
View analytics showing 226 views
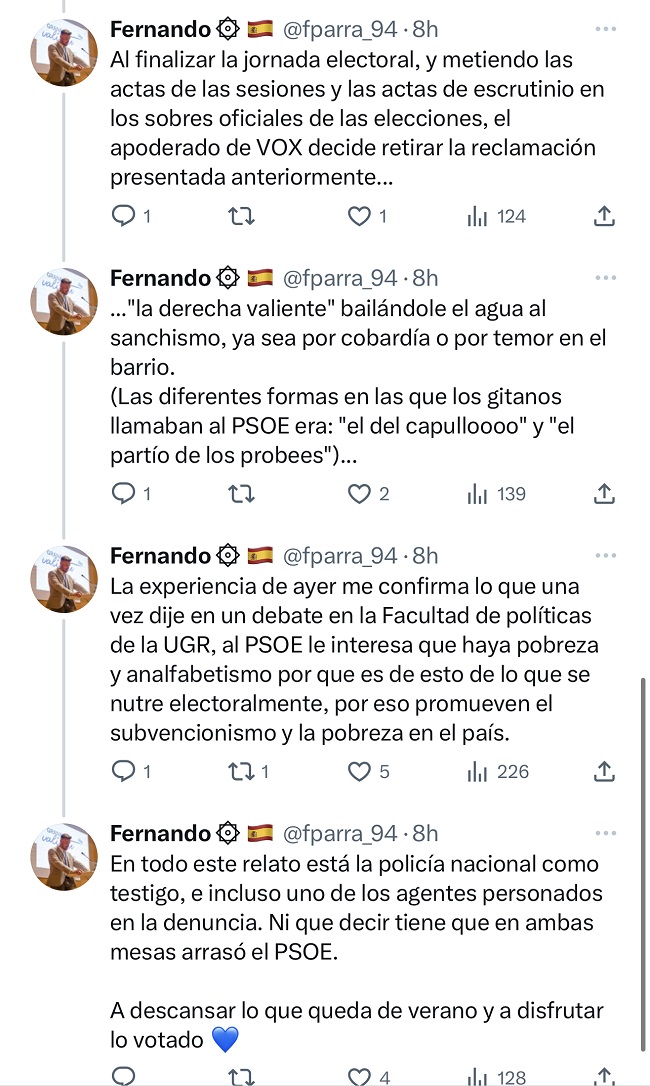click(498, 772)
